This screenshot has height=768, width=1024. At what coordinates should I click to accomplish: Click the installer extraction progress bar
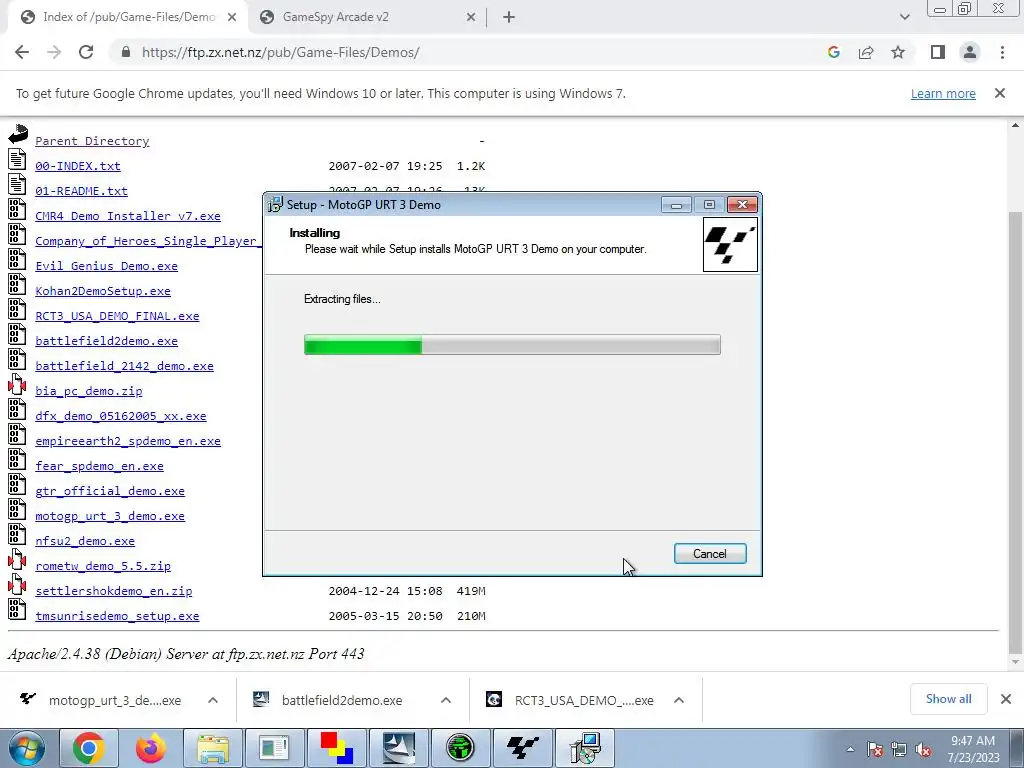(x=512, y=345)
